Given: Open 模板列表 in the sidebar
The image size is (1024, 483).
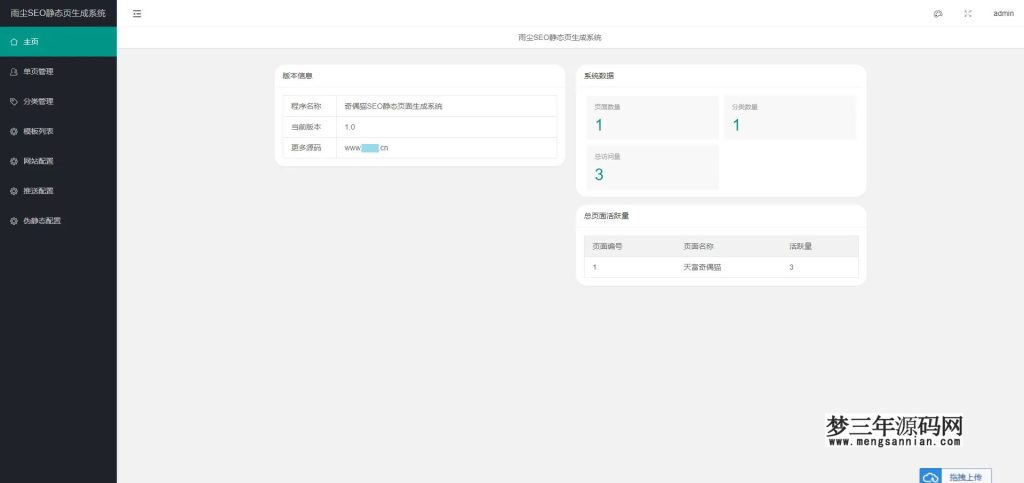Looking at the screenshot, I should 58,131.
